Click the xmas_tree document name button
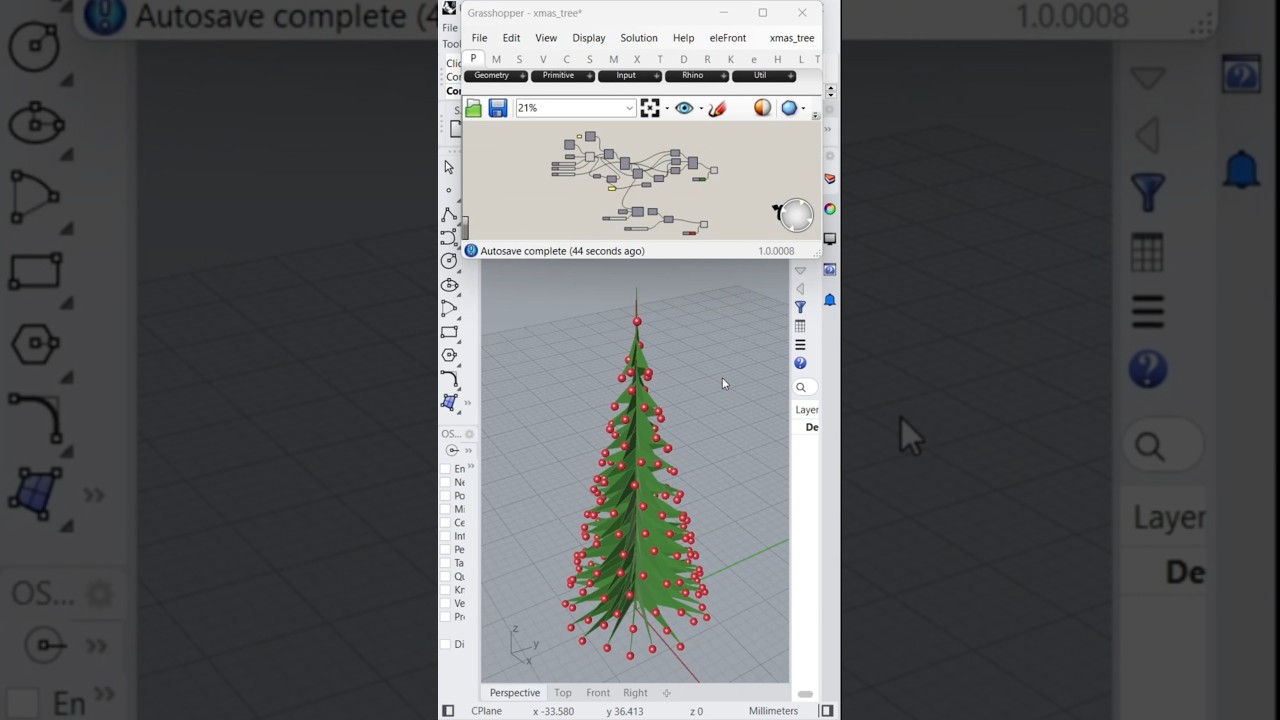1280x720 pixels. [x=792, y=38]
